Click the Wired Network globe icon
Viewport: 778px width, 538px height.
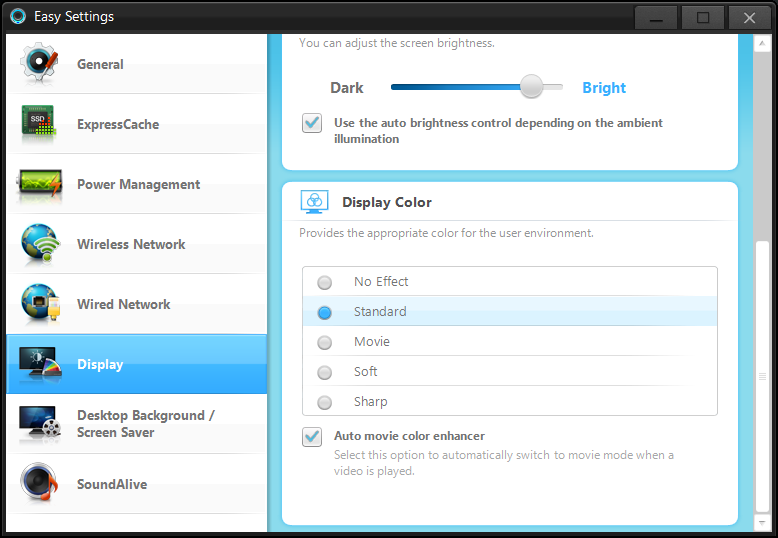[x=40, y=304]
